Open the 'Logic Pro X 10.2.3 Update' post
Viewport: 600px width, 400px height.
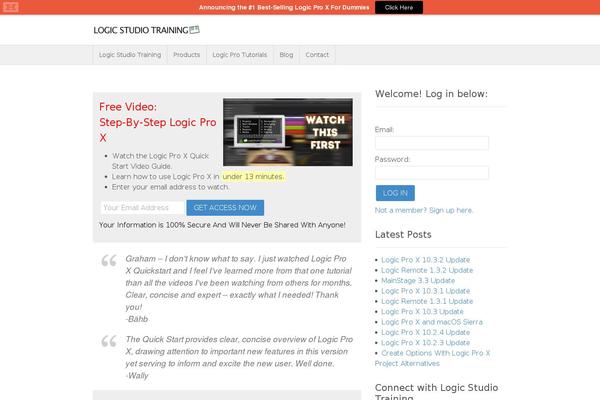click(x=426, y=343)
